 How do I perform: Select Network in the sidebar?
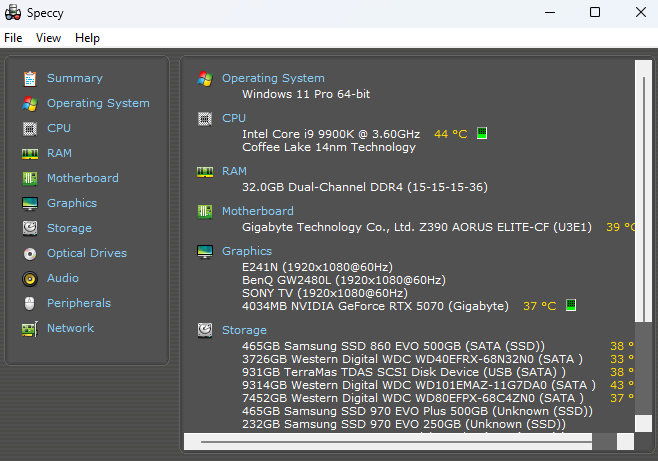click(70, 328)
